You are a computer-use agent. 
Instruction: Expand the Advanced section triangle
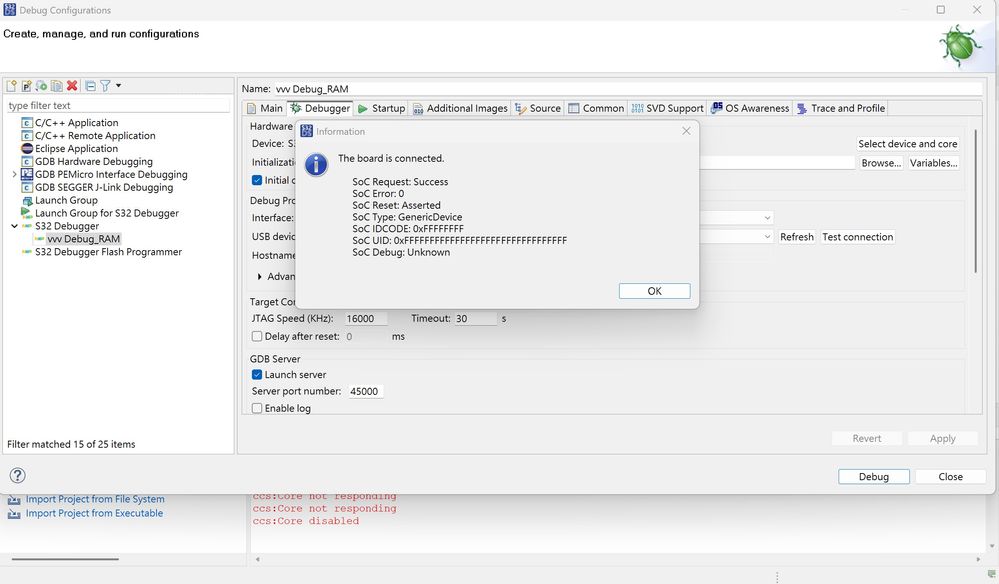(x=259, y=276)
